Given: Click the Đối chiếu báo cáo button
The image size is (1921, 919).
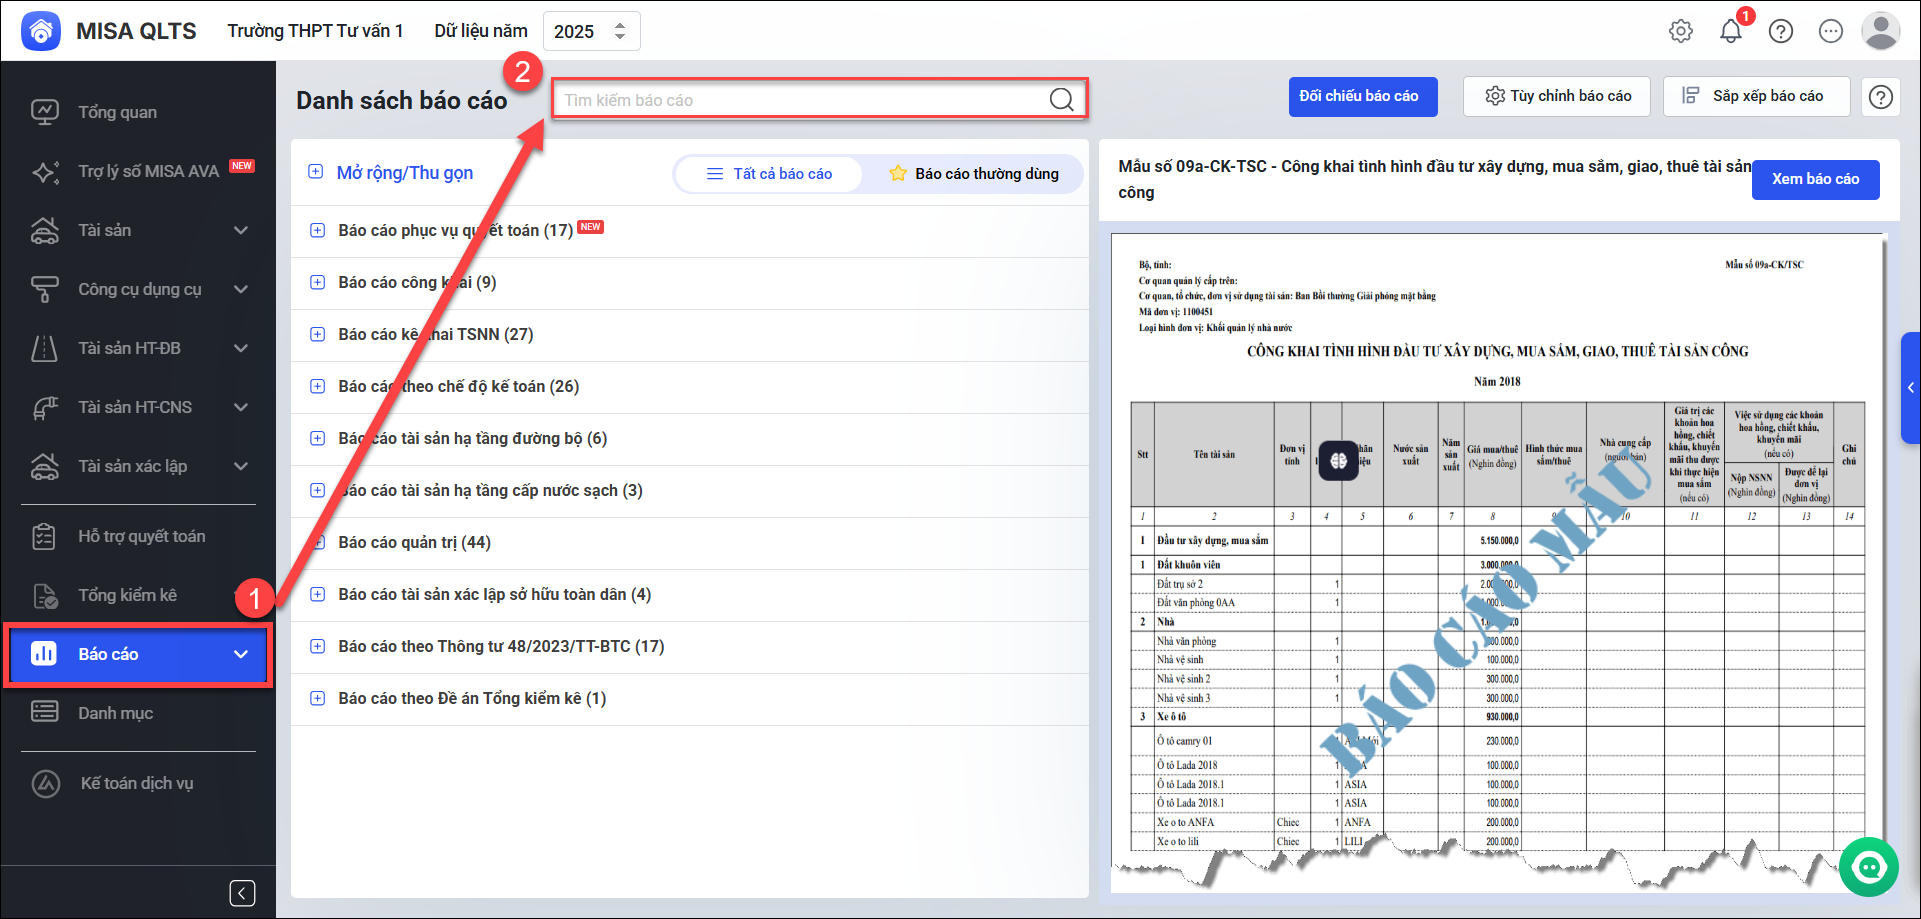Looking at the screenshot, I should pyautogui.click(x=1363, y=97).
